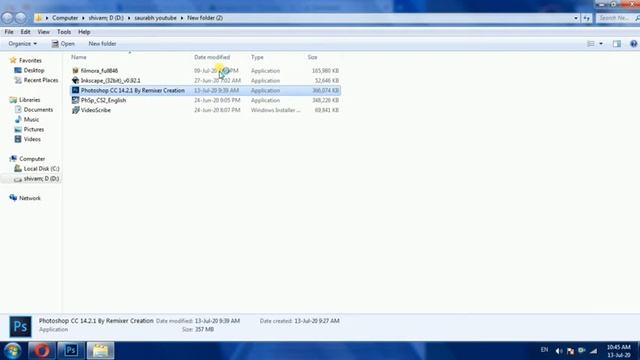Select the PhSp_CS2_English file name
This screenshot has width=640, height=360.
pyautogui.click(x=103, y=100)
